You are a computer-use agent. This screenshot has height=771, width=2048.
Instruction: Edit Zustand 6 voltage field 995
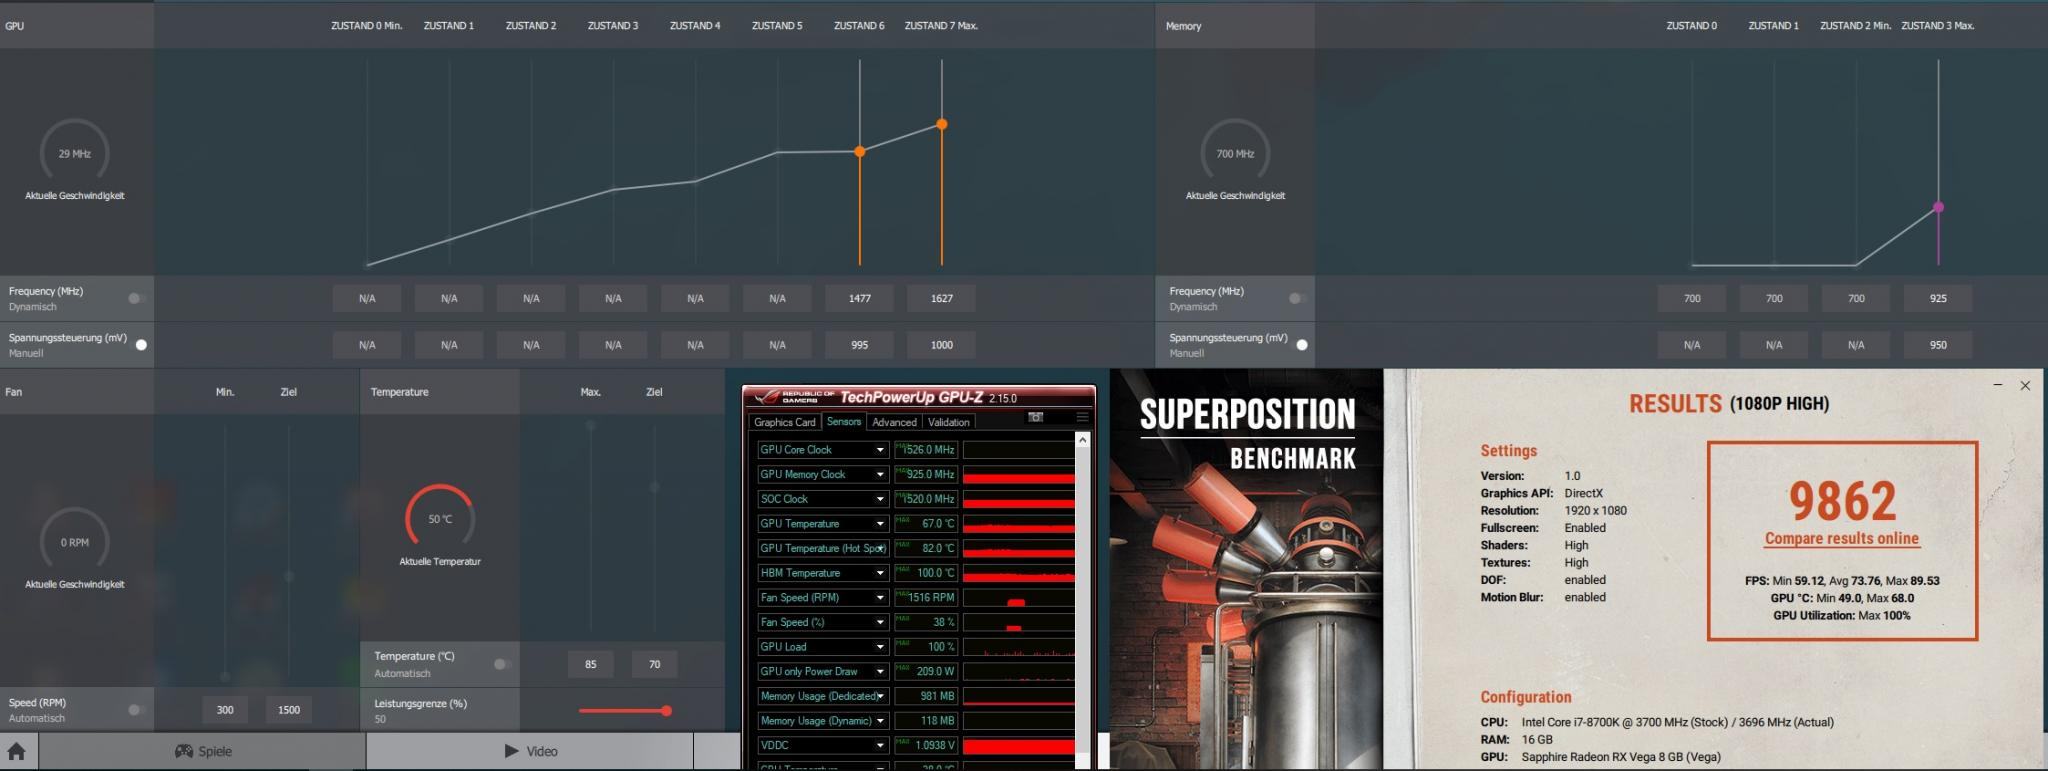click(x=859, y=345)
